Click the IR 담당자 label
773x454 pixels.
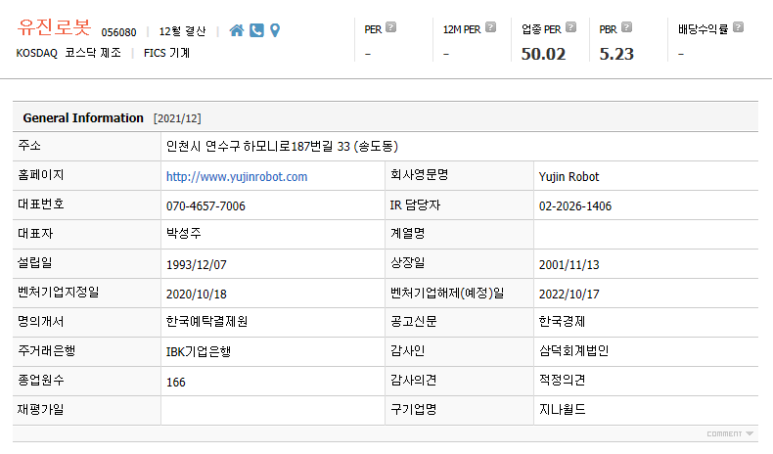click(x=415, y=205)
